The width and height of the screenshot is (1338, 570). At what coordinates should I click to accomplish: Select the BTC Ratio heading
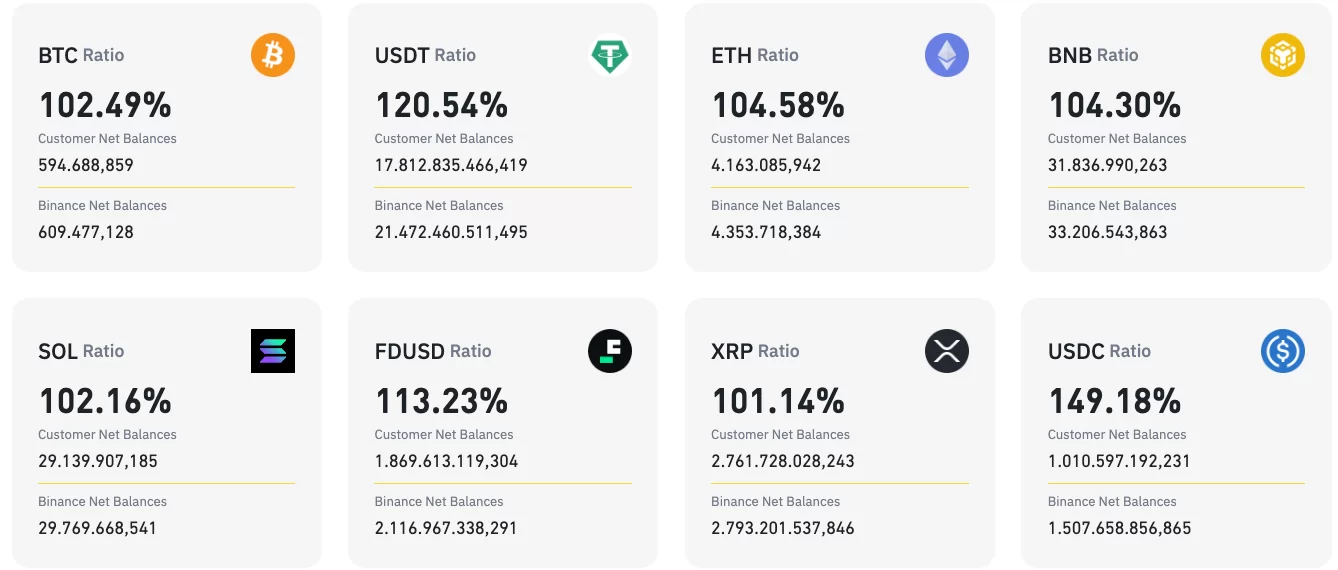click(81, 55)
